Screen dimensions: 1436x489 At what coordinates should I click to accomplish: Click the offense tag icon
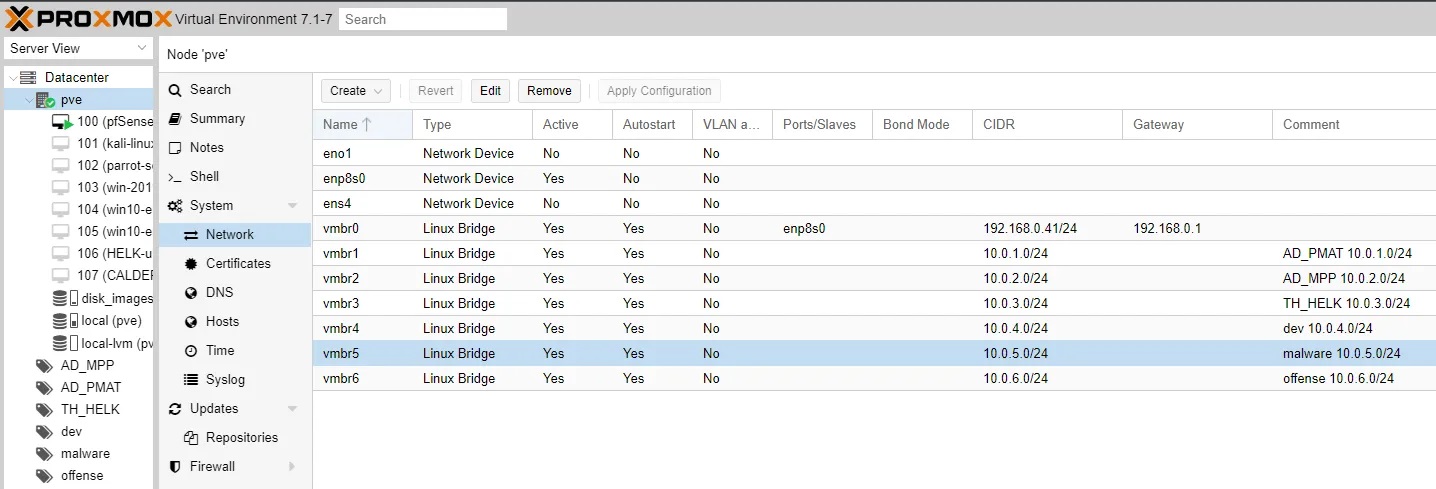point(44,475)
